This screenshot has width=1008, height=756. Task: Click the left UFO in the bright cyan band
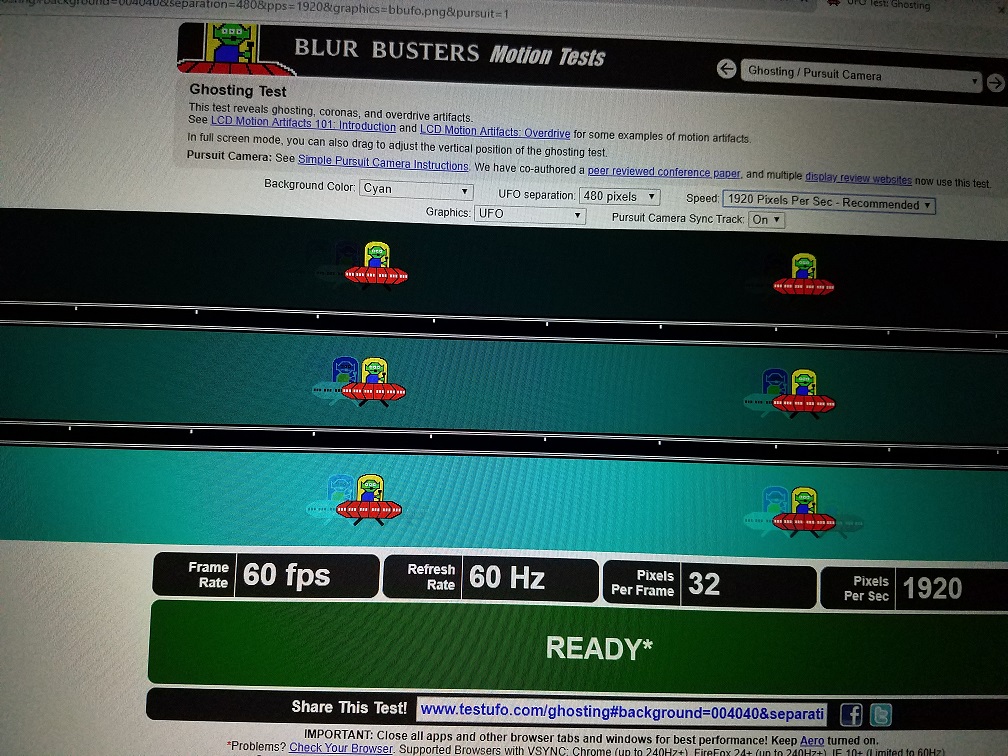click(x=368, y=500)
